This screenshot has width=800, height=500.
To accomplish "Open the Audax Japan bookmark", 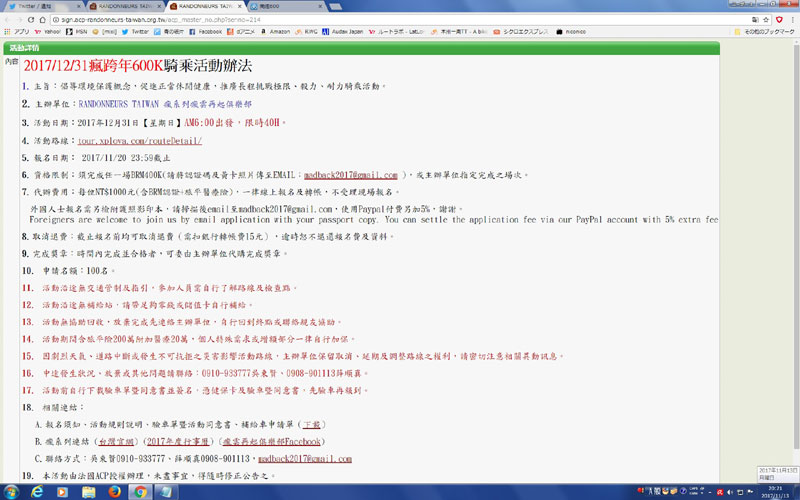I will tap(343, 32).
